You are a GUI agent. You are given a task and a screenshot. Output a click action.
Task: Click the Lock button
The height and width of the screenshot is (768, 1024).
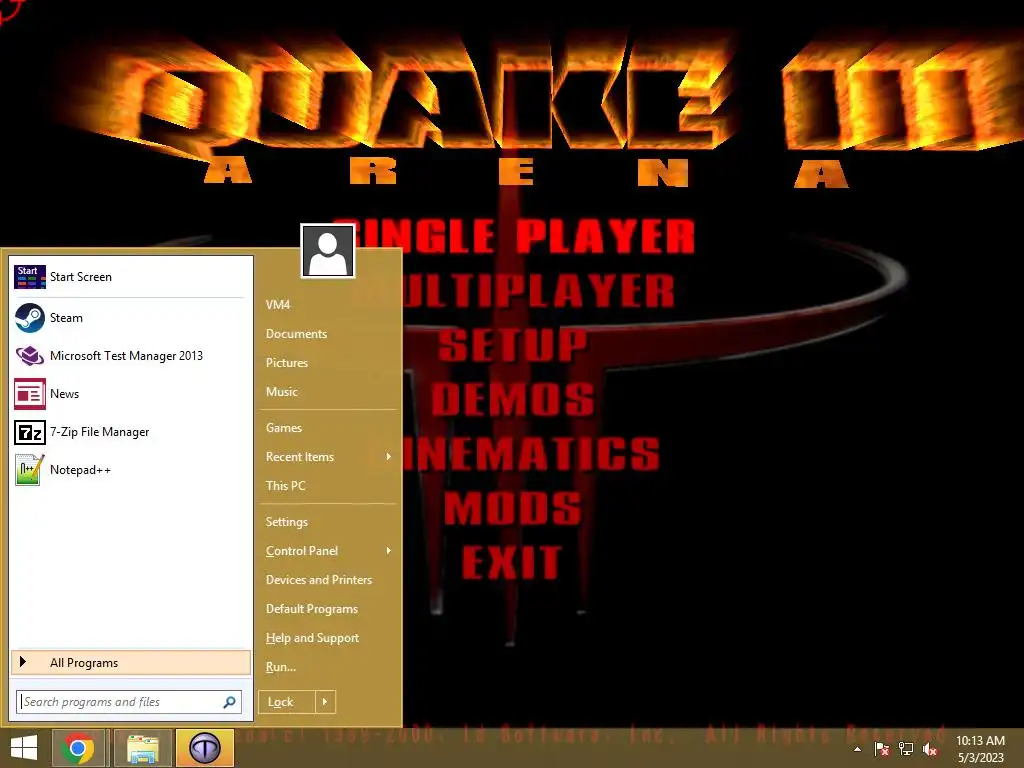[287, 702]
